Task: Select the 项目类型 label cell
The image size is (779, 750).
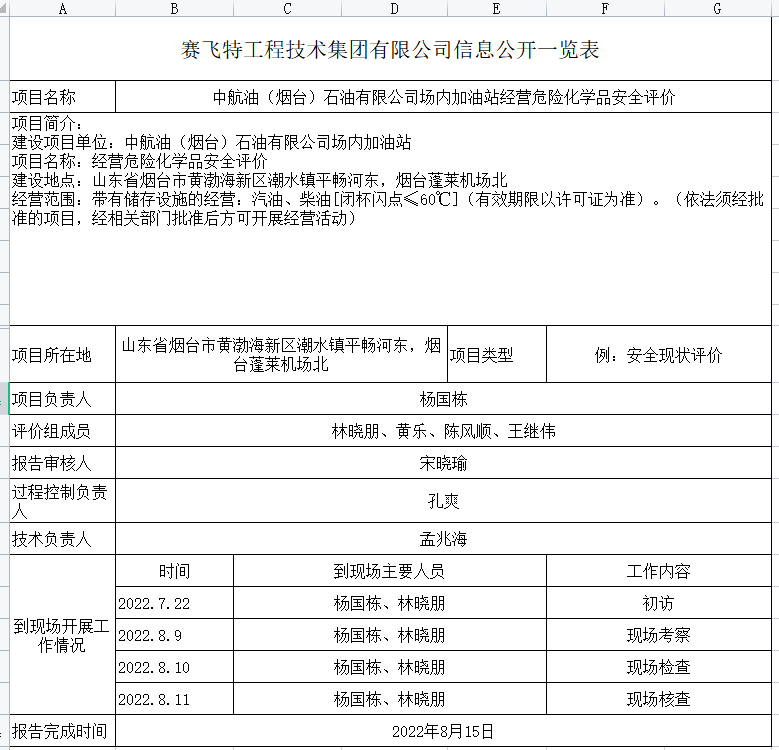Action: (496, 354)
